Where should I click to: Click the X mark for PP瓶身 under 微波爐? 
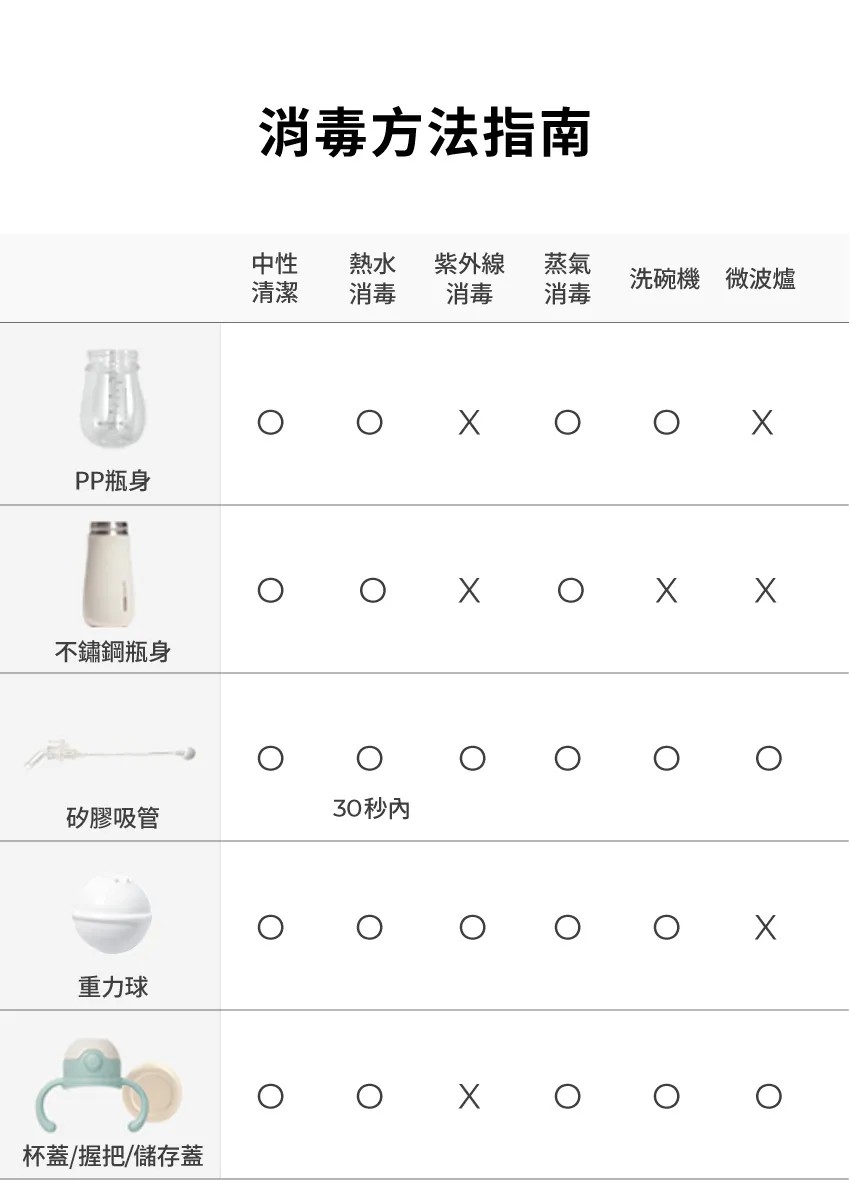[x=762, y=424]
